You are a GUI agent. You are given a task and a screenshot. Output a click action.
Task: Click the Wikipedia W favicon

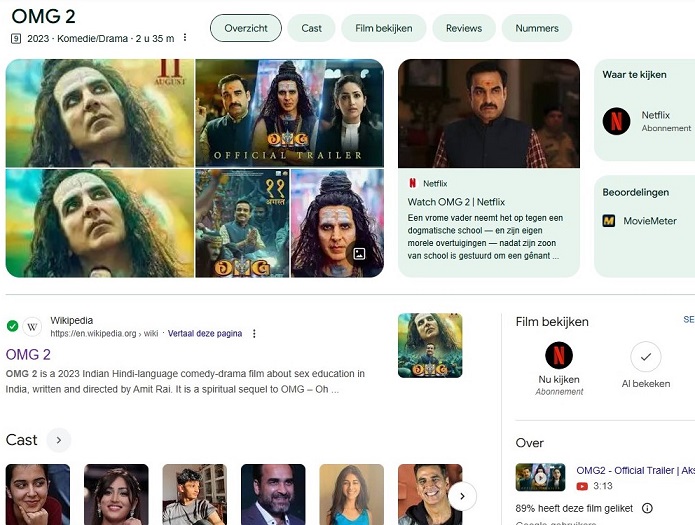32,327
